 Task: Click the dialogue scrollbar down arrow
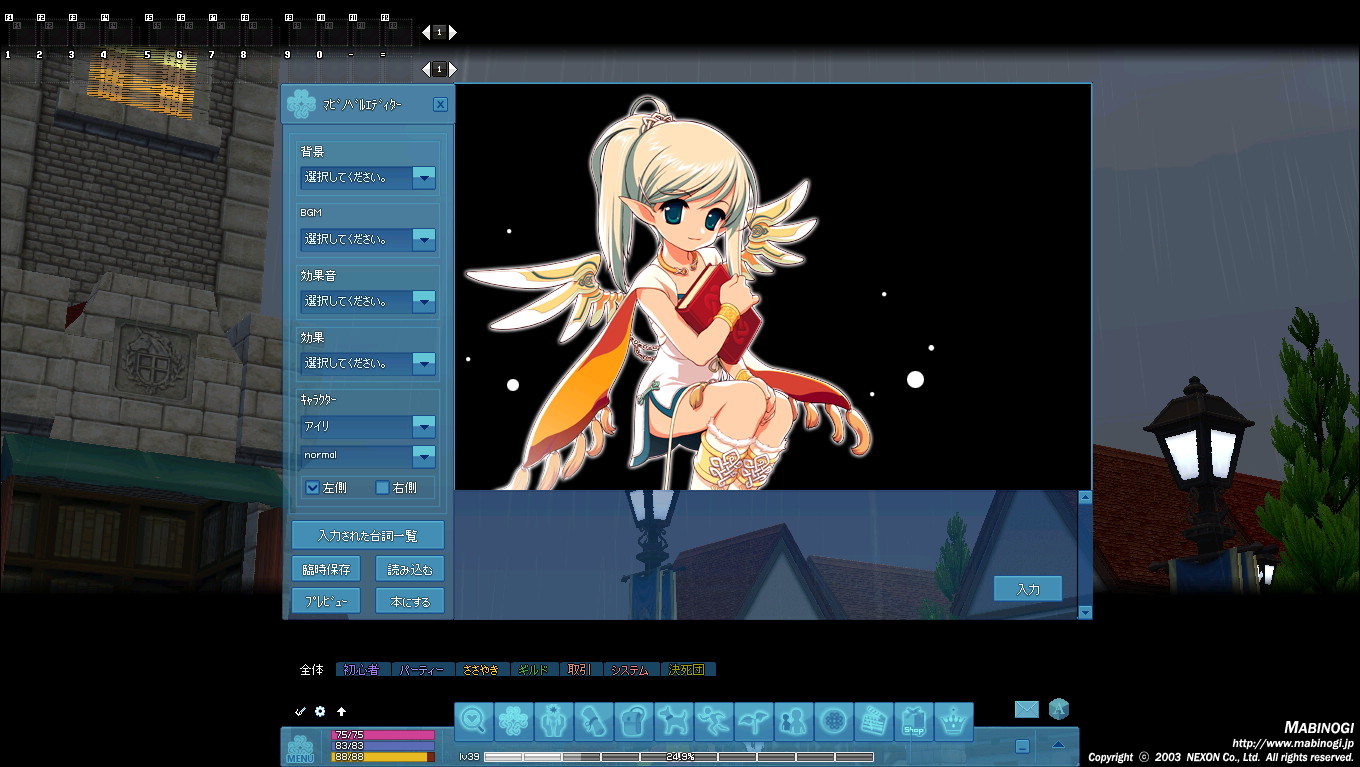click(x=1085, y=612)
